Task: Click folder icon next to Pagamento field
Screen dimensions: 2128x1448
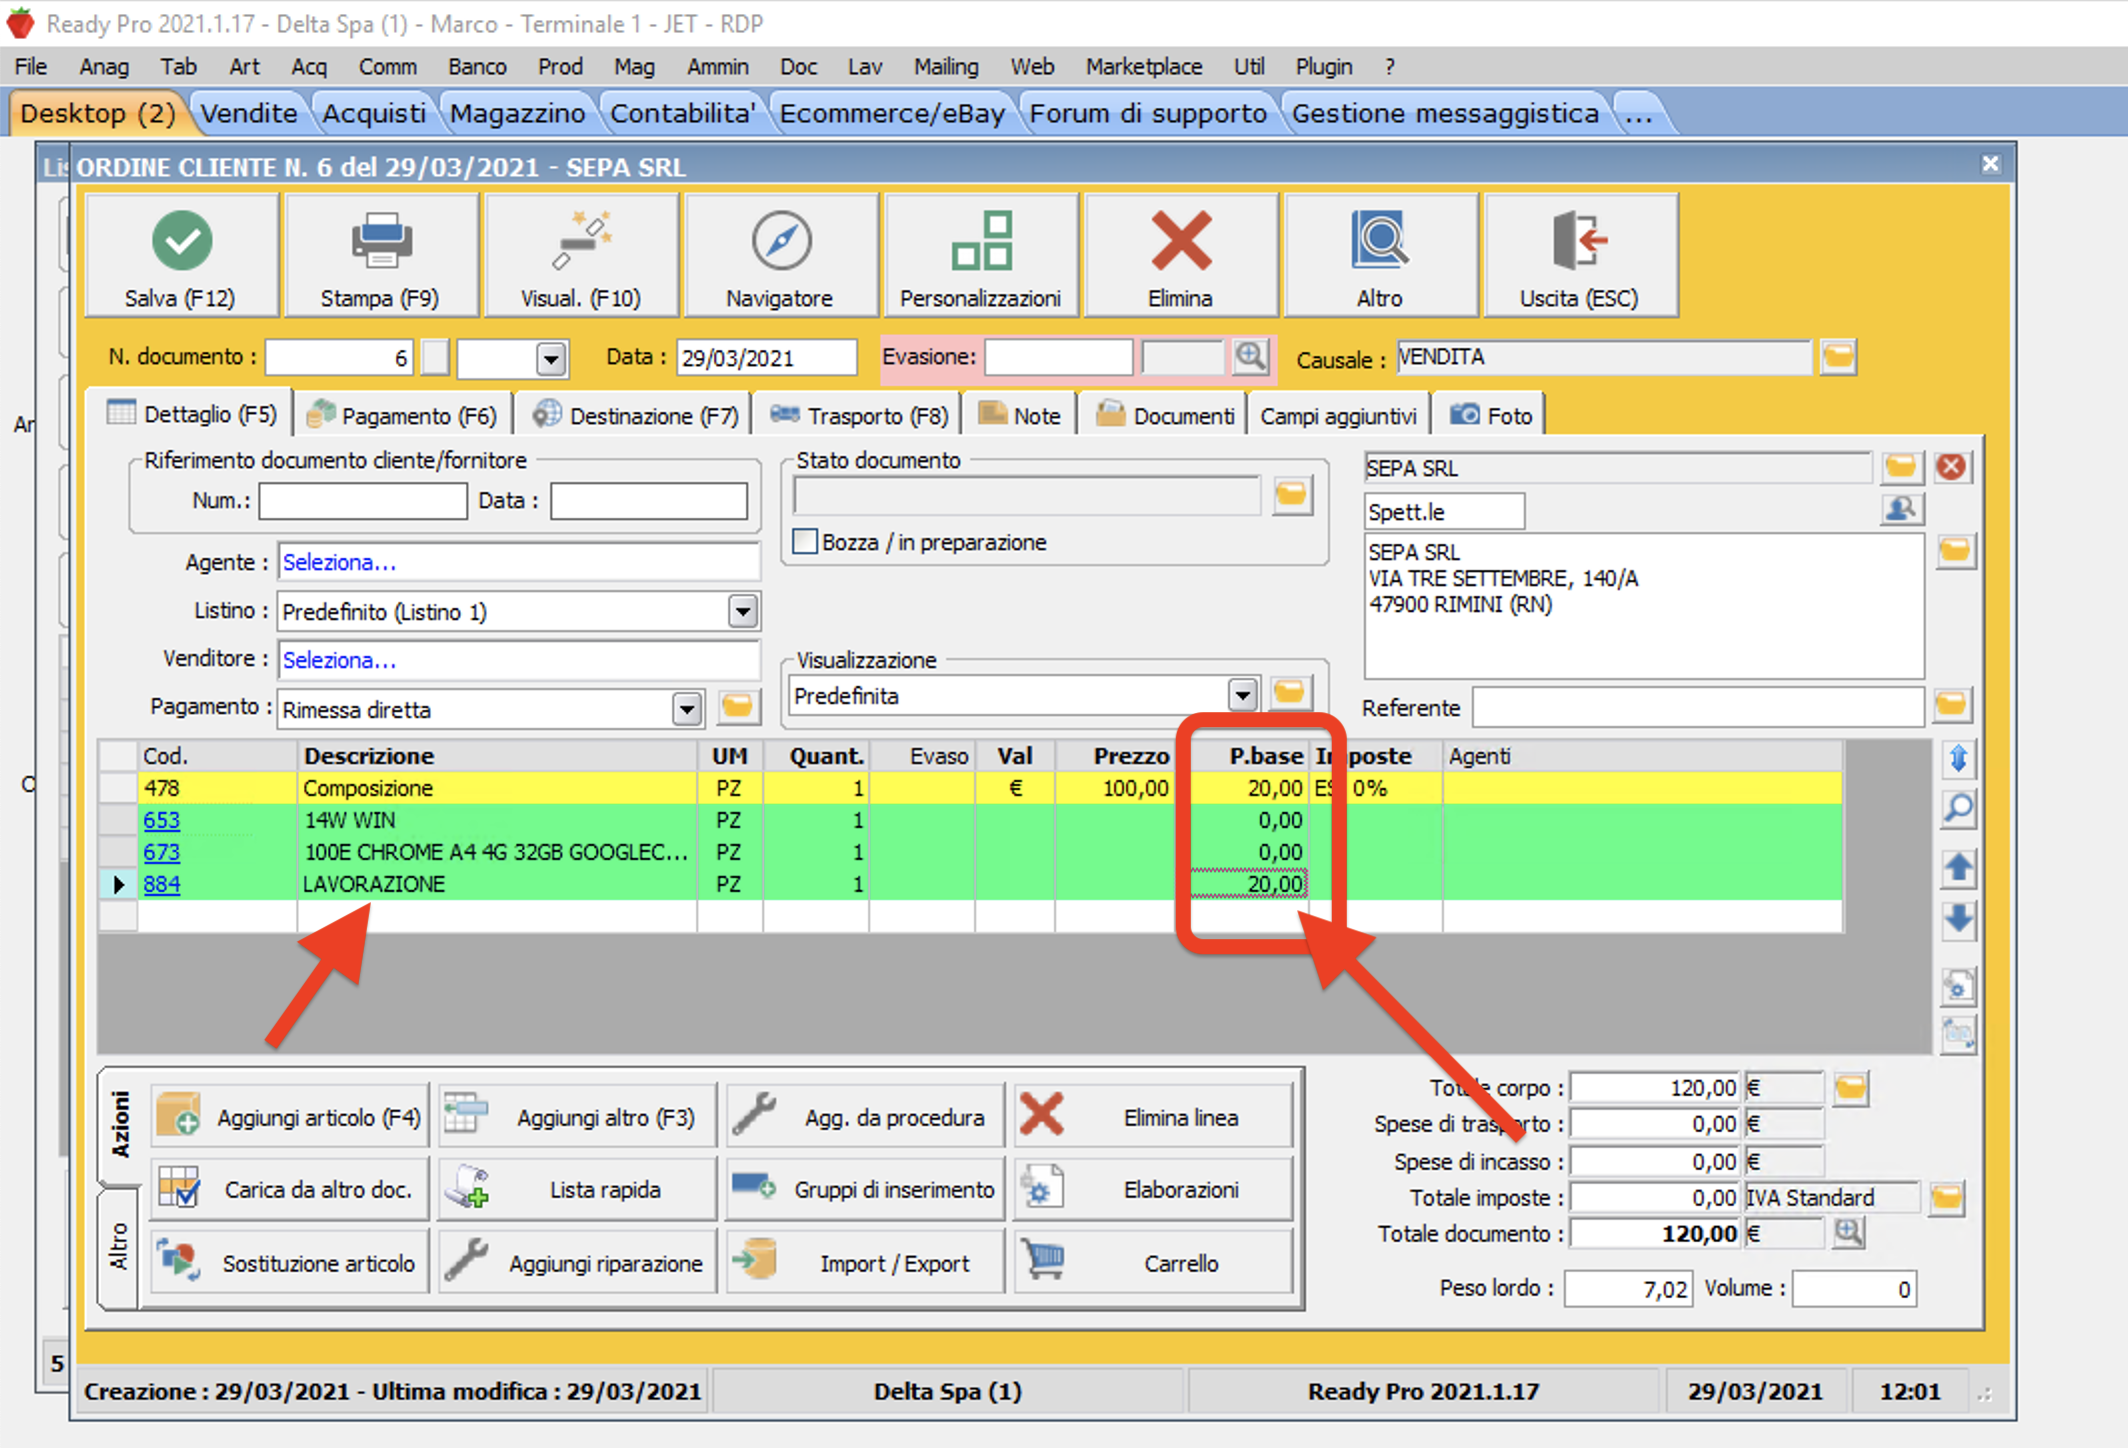Action: coord(738,708)
